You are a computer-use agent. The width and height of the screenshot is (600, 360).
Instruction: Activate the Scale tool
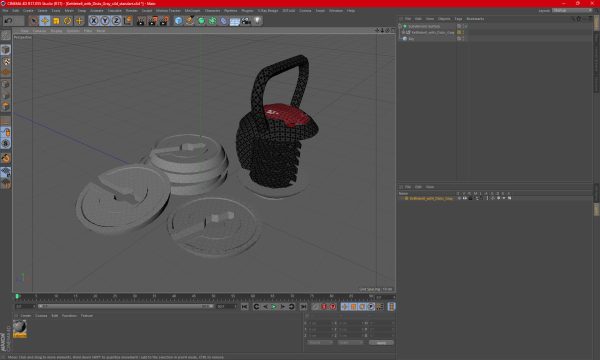(x=56, y=21)
